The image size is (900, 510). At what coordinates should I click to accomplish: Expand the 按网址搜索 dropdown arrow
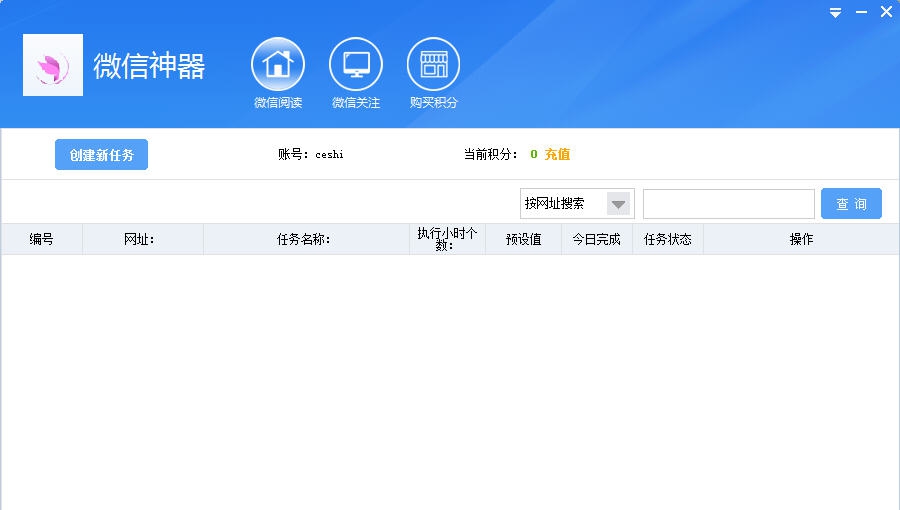click(618, 204)
